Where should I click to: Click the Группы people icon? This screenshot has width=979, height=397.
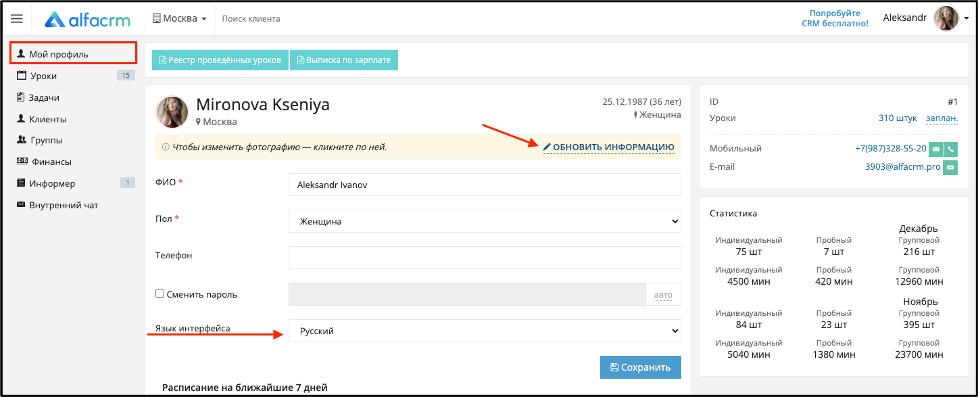(x=21, y=140)
